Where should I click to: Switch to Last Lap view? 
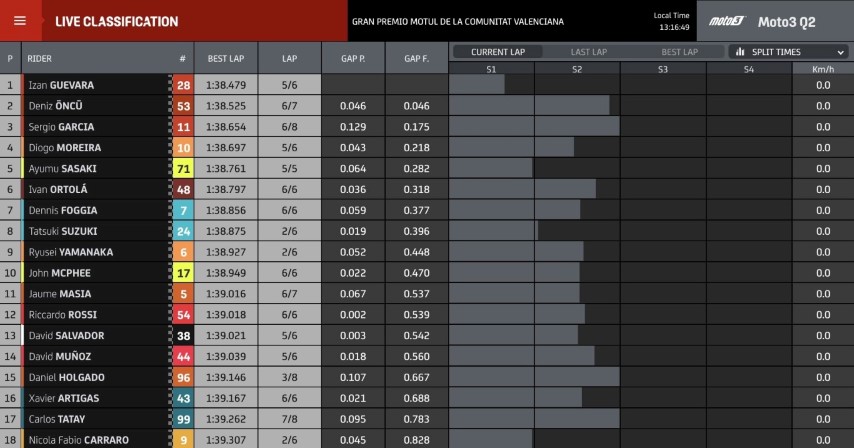click(x=588, y=52)
